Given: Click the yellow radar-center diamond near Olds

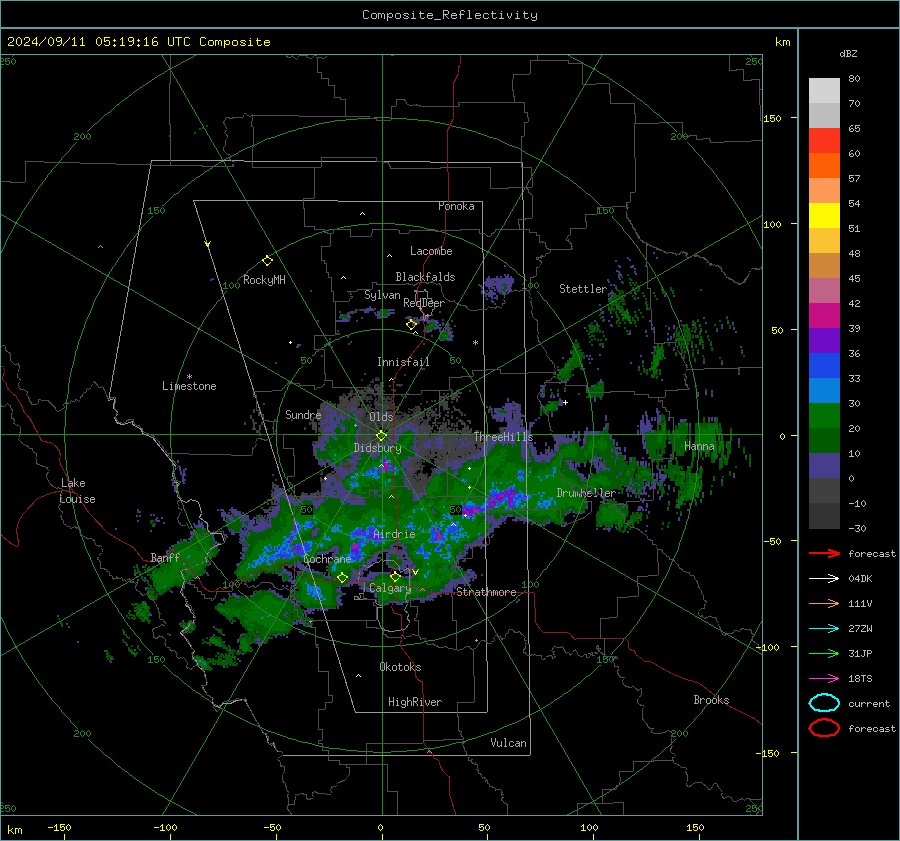Looking at the screenshot, I should tap(382, 436).
